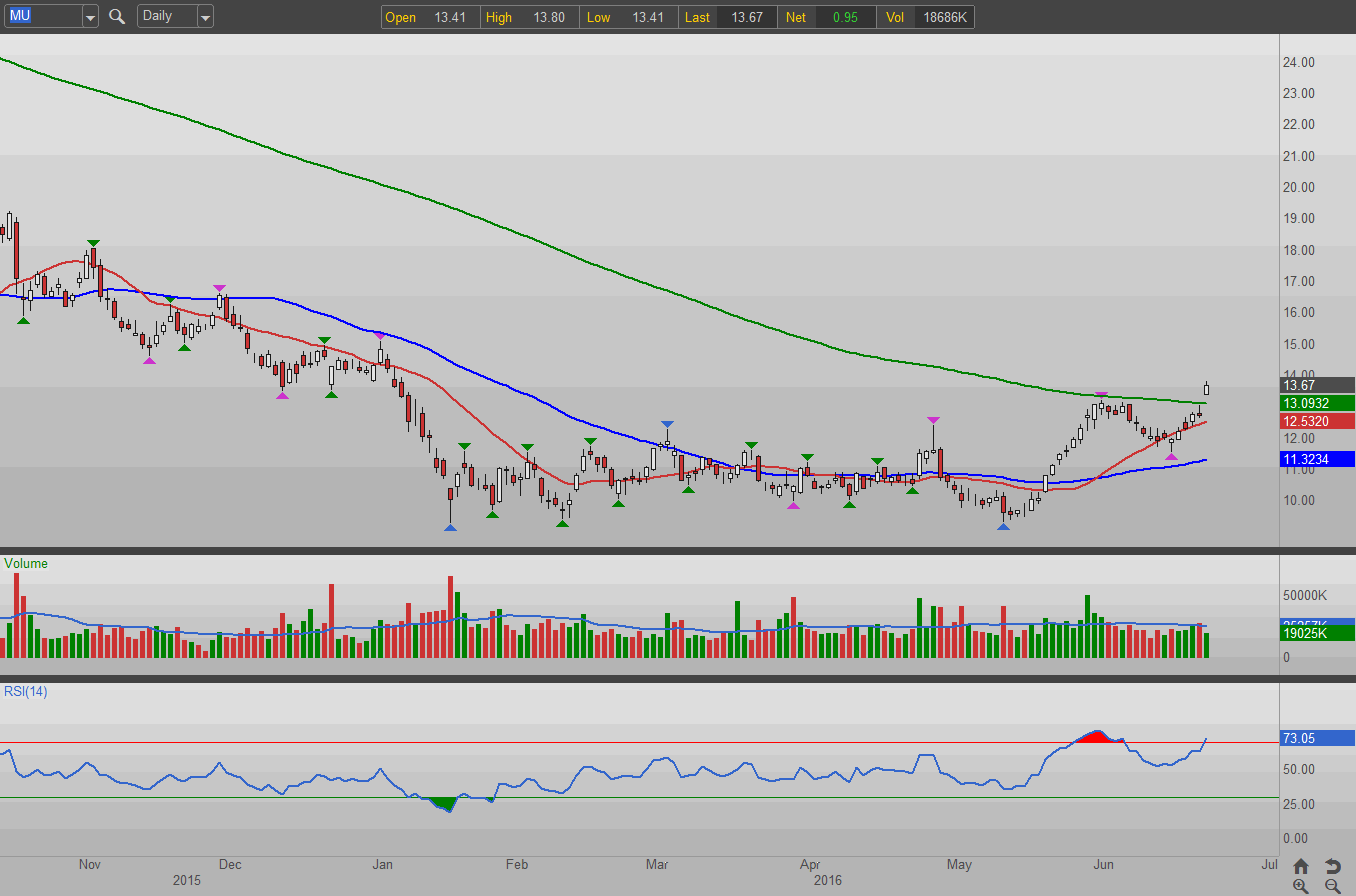The image size is (1356, 896).
Task: Click the undo arrow icon
Action: [x=1332, y=866]
